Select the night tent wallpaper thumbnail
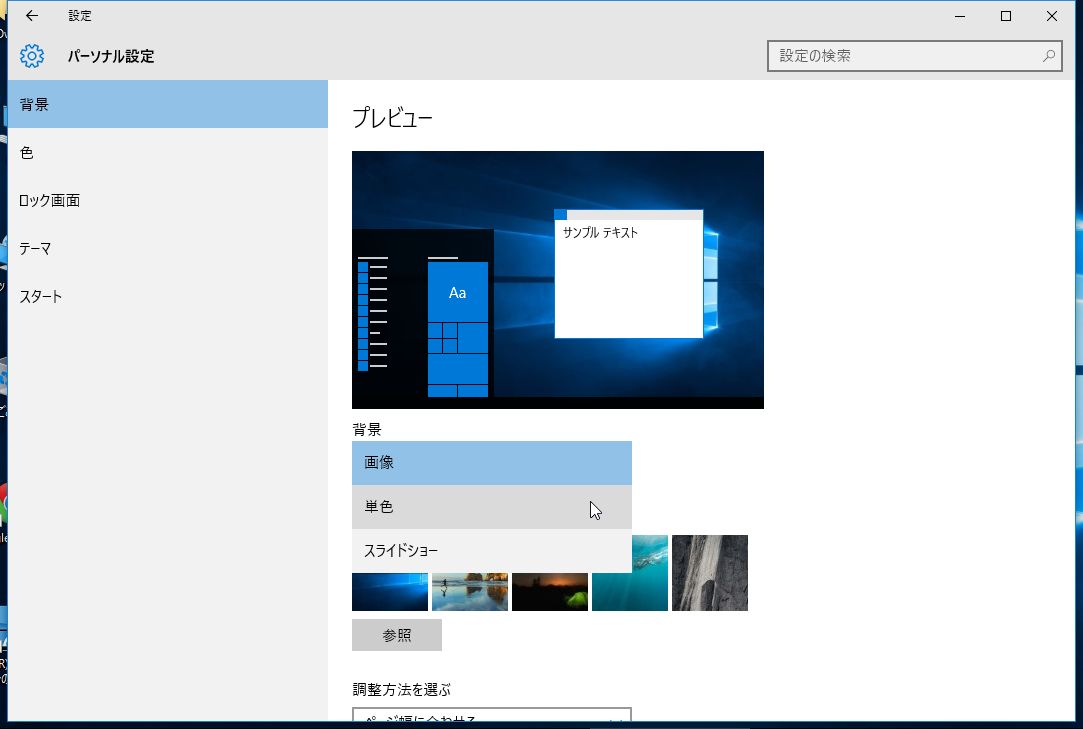Screen dimensions: 1083x729 point(550,592)
